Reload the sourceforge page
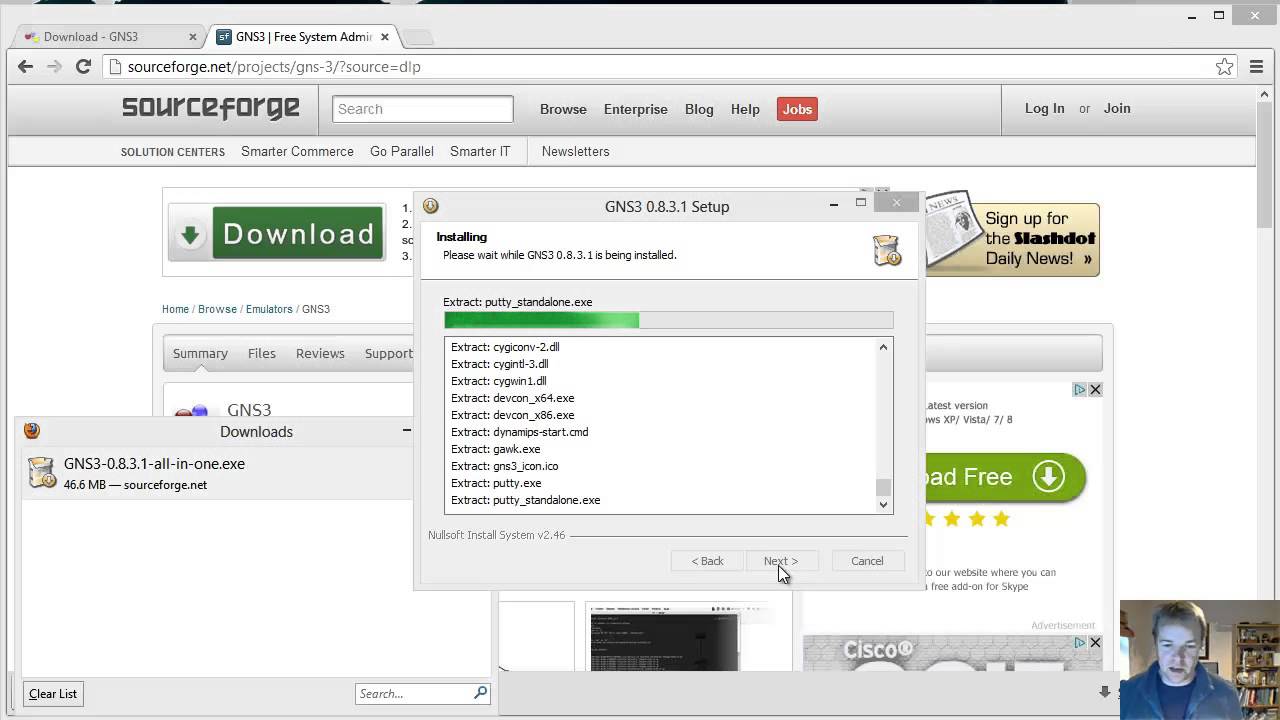Viewport: 1280px width, 720px height. (83, 67)
